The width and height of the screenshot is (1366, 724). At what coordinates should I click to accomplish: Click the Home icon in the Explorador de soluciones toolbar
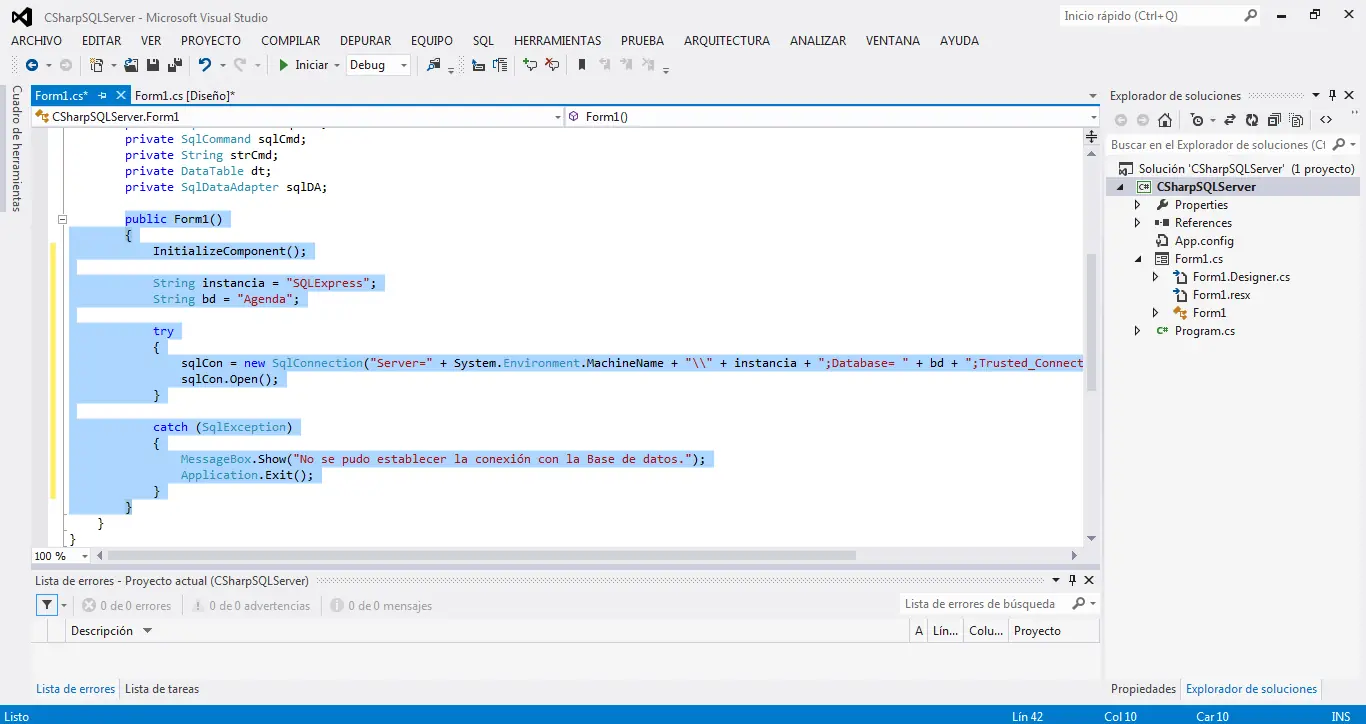pos(1165,120)
